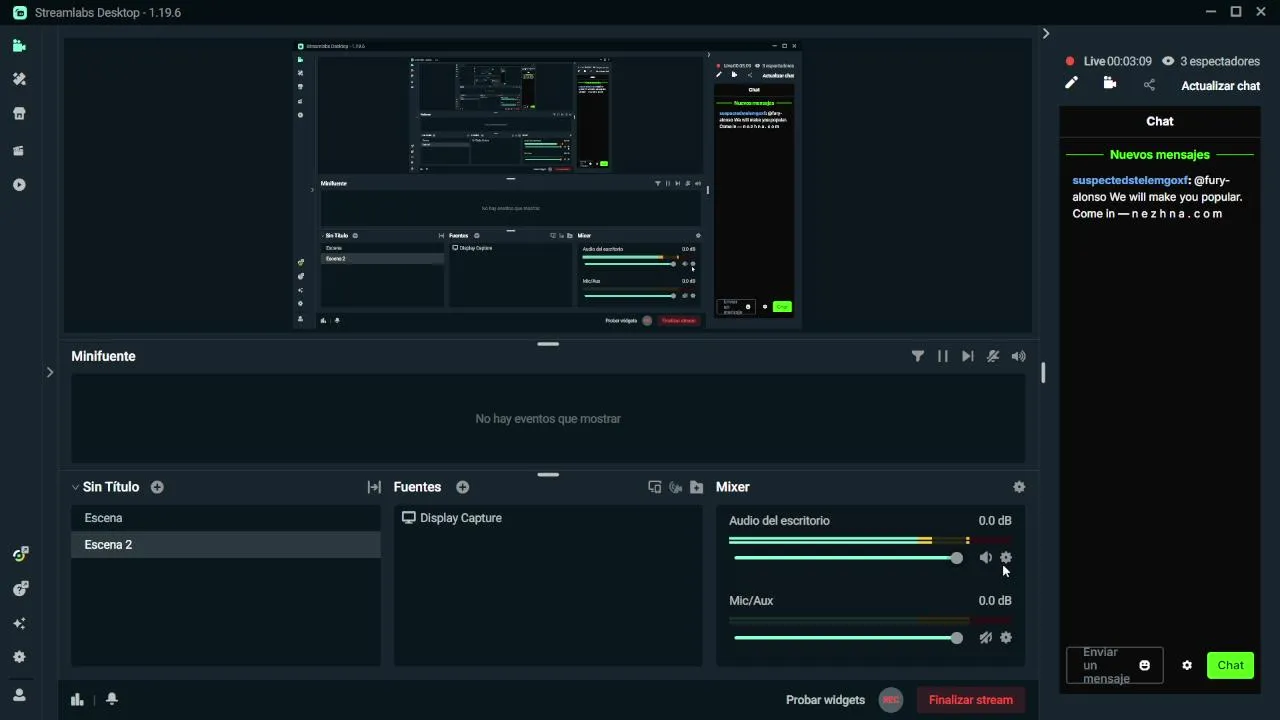
Task: Click Probar widgets
Action: point(825,700)
